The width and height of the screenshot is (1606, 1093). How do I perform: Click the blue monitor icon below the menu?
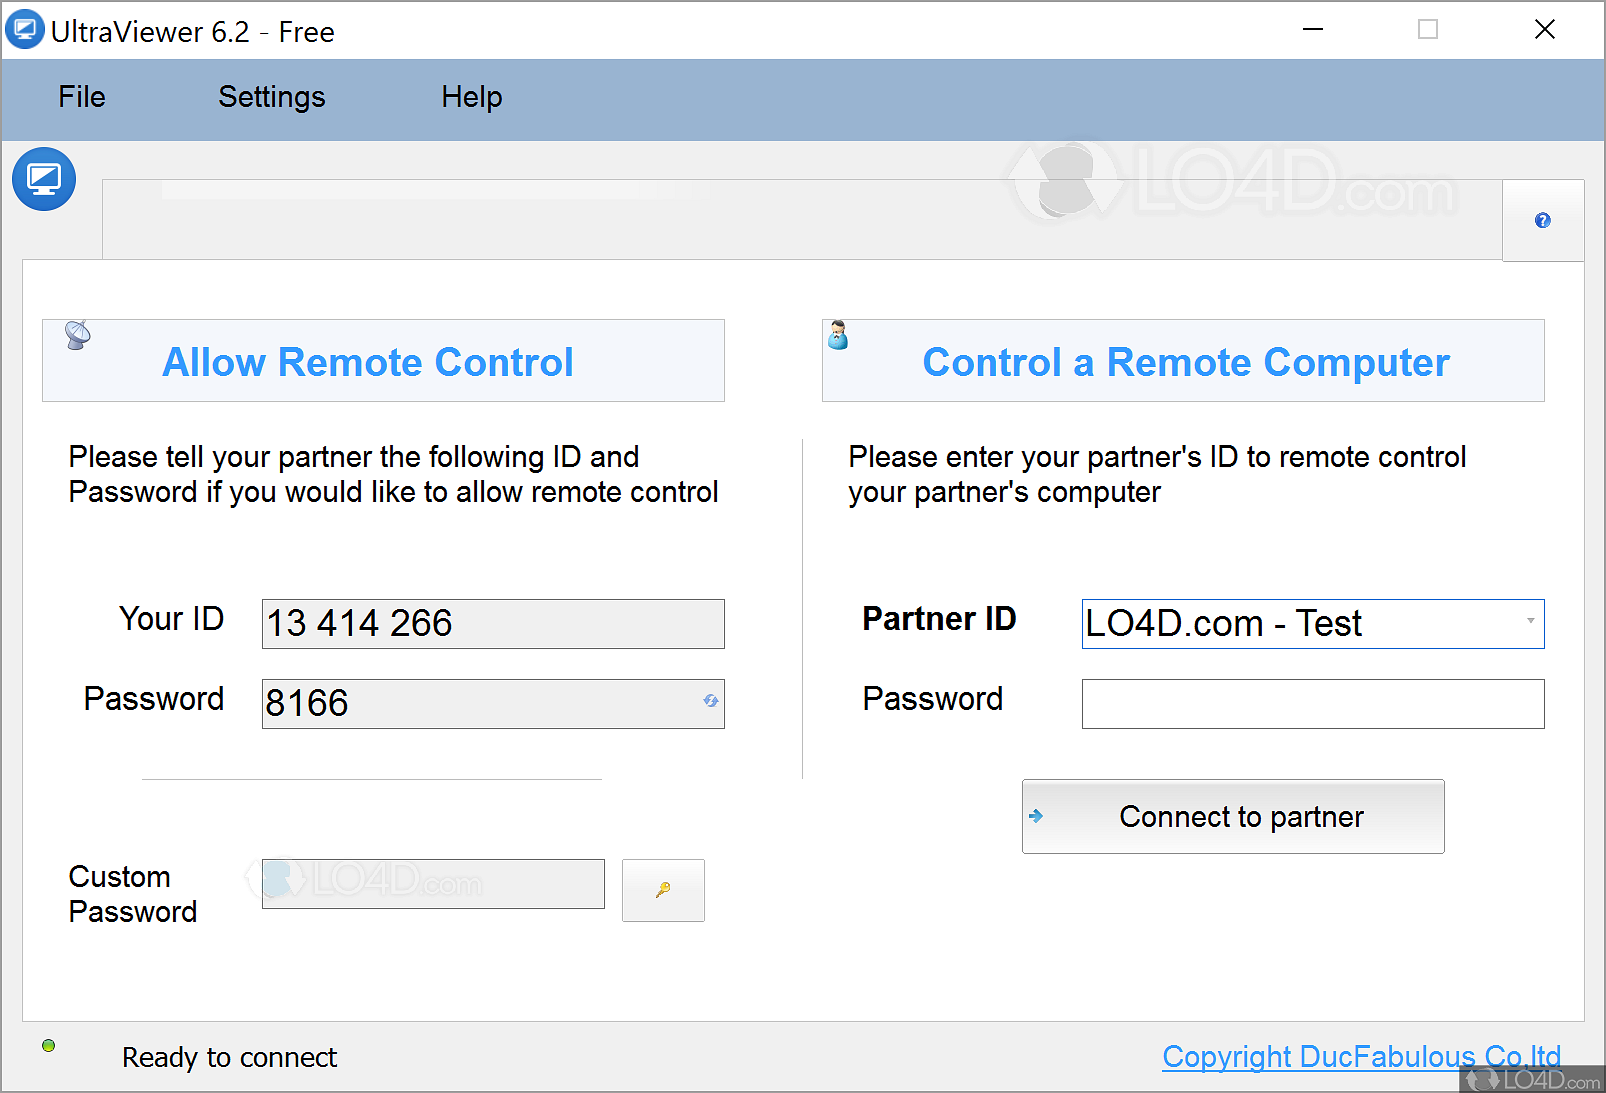44,180
